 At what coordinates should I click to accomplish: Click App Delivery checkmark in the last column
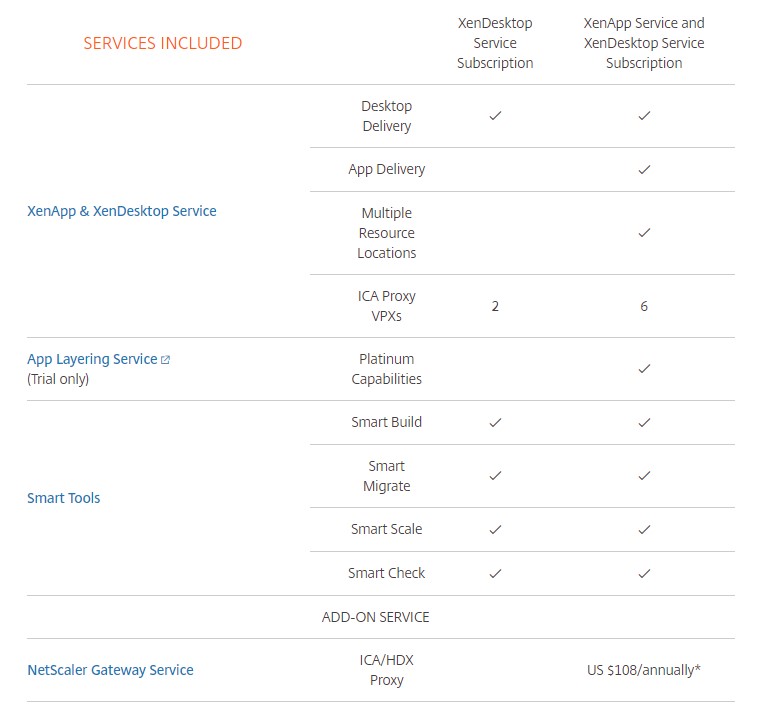(644, 170)
